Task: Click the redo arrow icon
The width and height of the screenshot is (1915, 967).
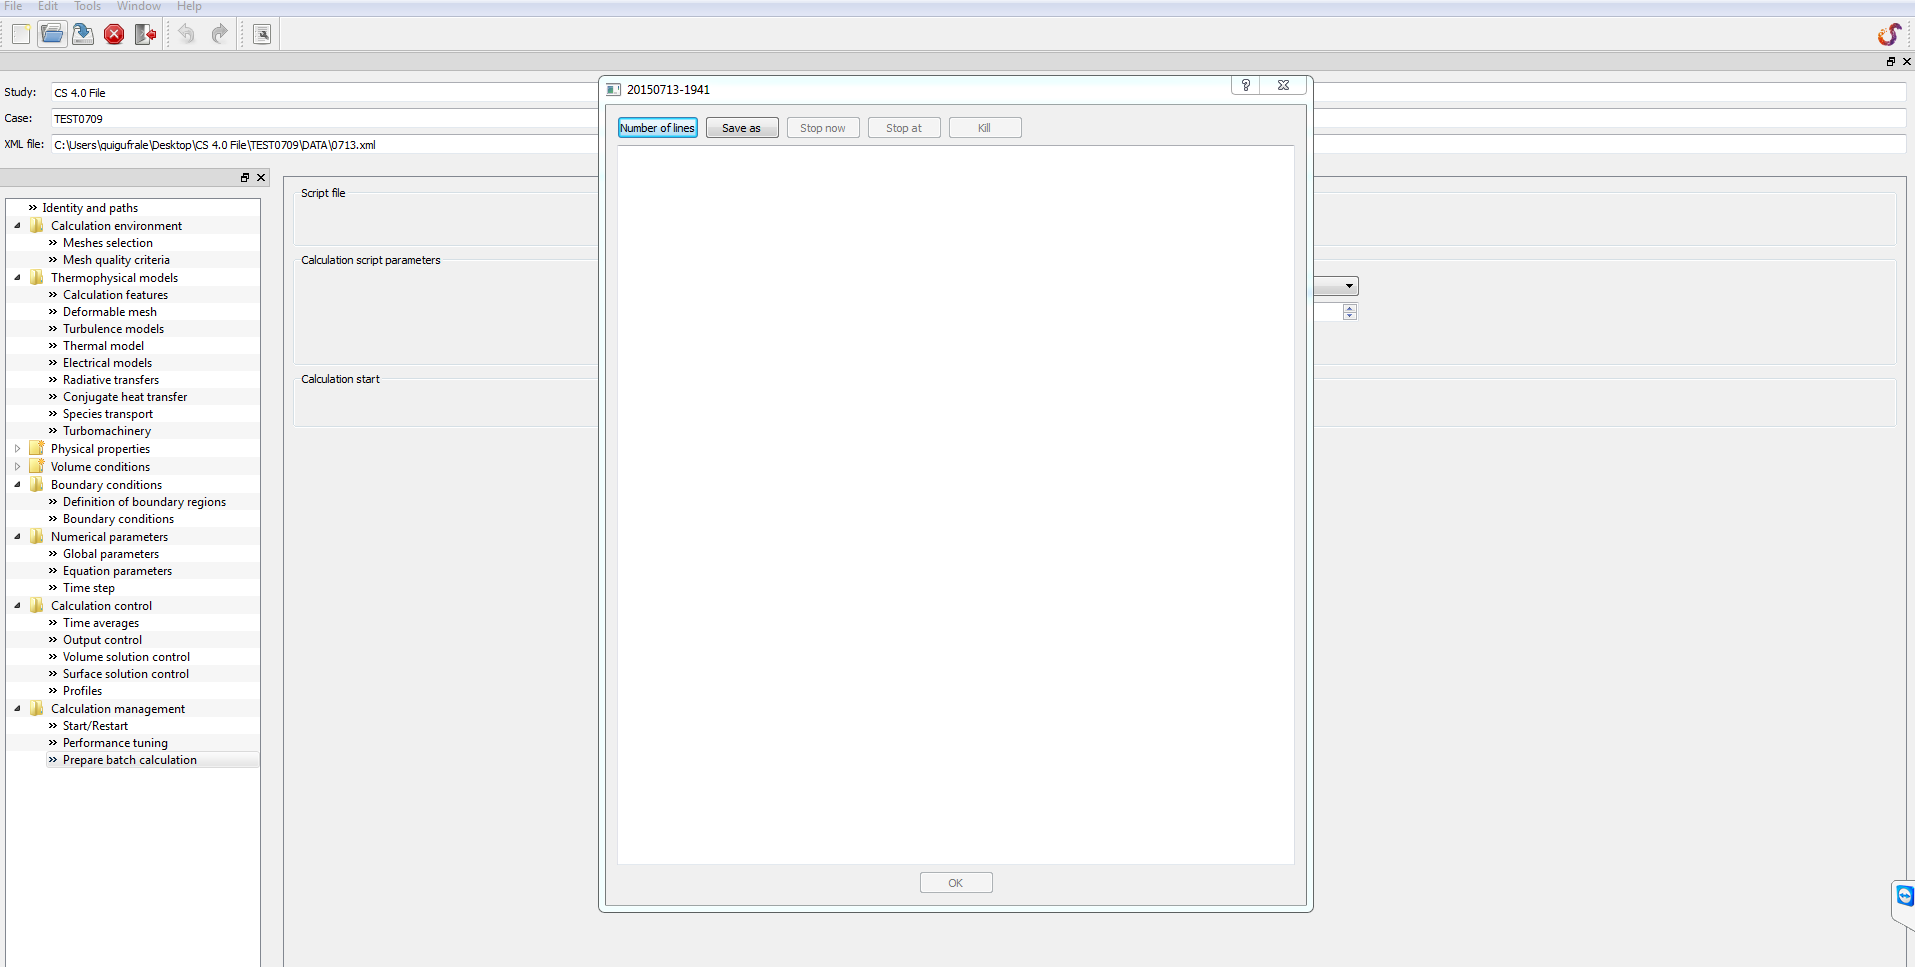Action: coord(219,35)
